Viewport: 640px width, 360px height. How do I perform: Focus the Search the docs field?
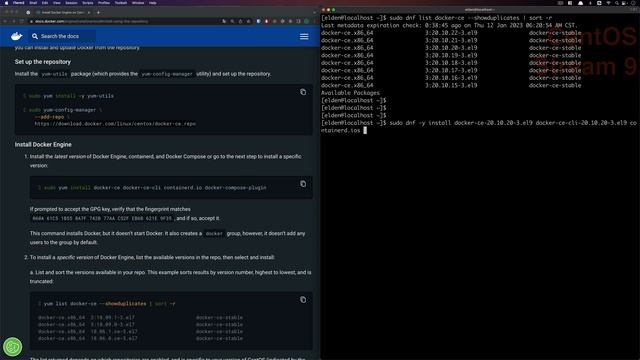tap(62, 36)
